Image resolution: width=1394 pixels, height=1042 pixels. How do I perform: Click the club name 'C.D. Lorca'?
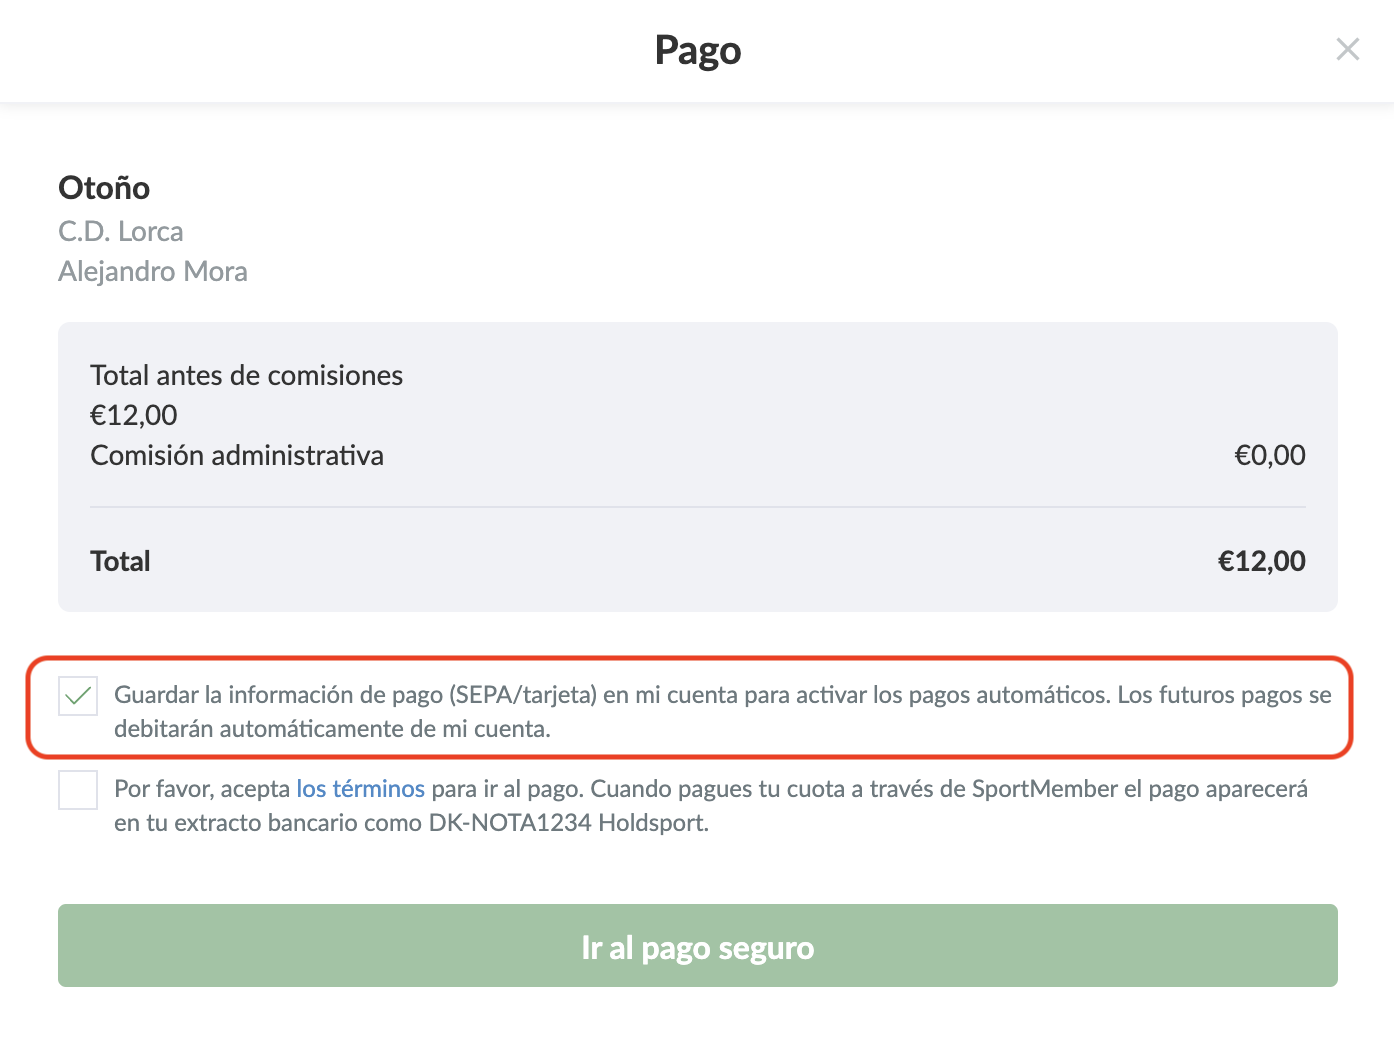[x=121, y=232]
